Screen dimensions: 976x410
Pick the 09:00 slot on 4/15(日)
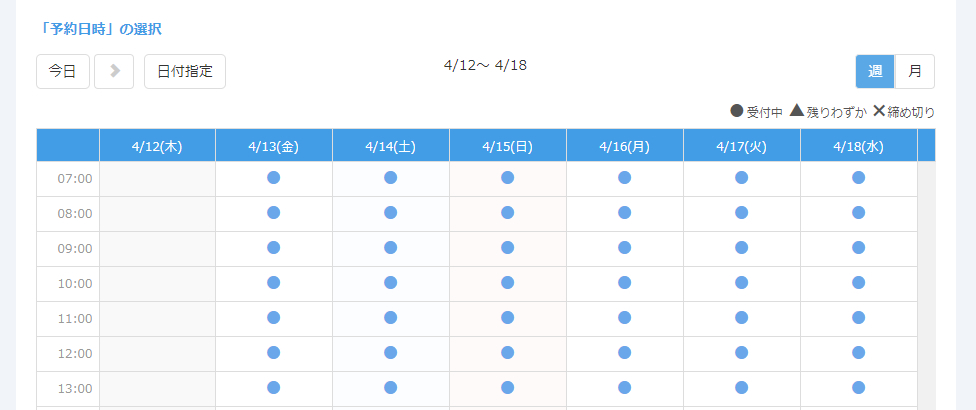pos(508,248)
